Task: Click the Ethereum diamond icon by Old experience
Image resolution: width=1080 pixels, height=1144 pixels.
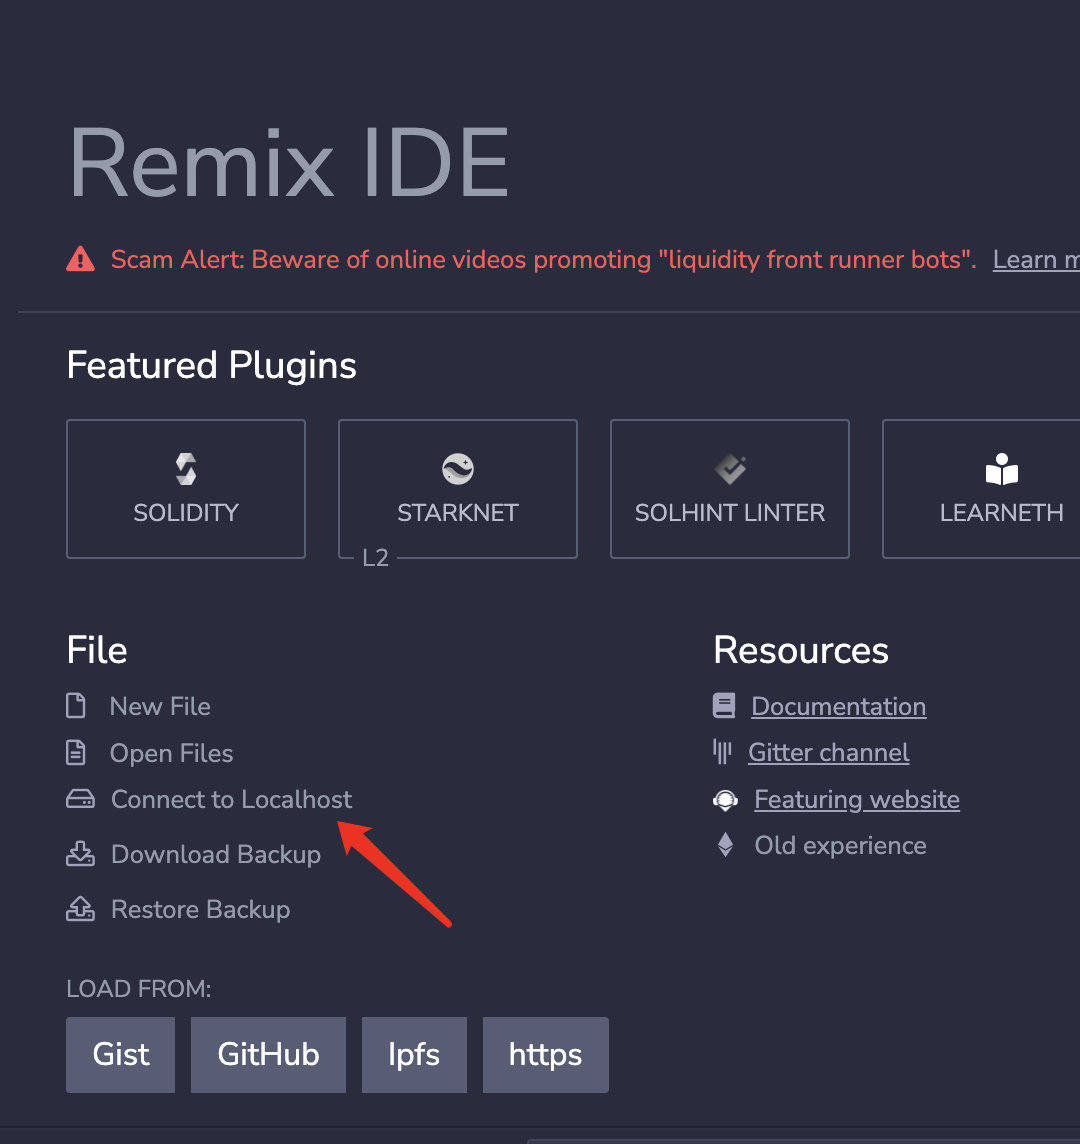Action: click(x=725, y=845)
